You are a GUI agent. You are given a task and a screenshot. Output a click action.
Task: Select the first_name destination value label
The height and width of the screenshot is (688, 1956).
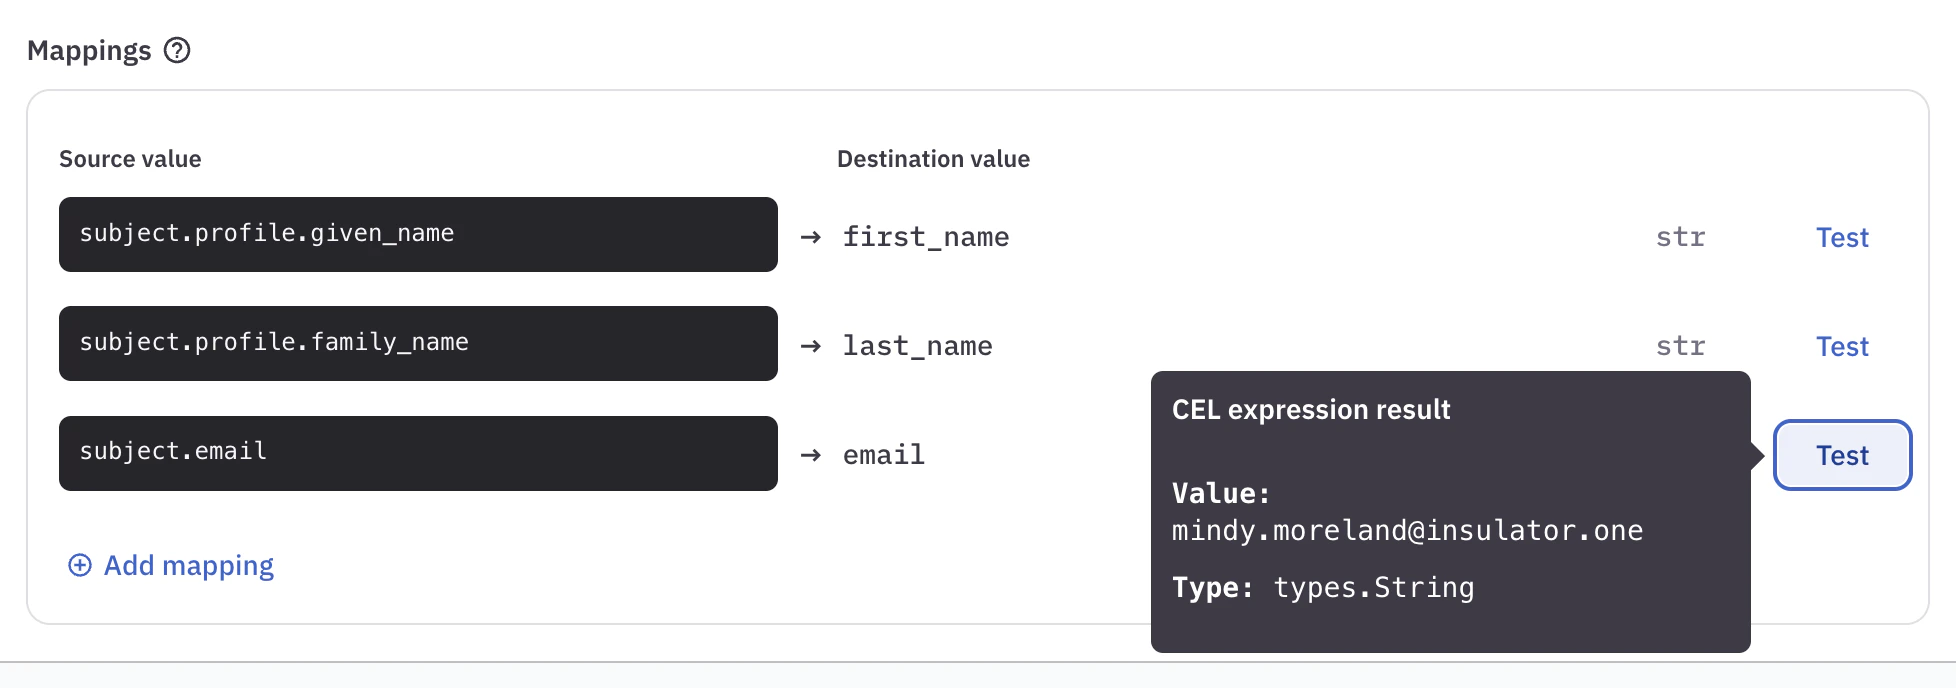(x=925, y=236)
